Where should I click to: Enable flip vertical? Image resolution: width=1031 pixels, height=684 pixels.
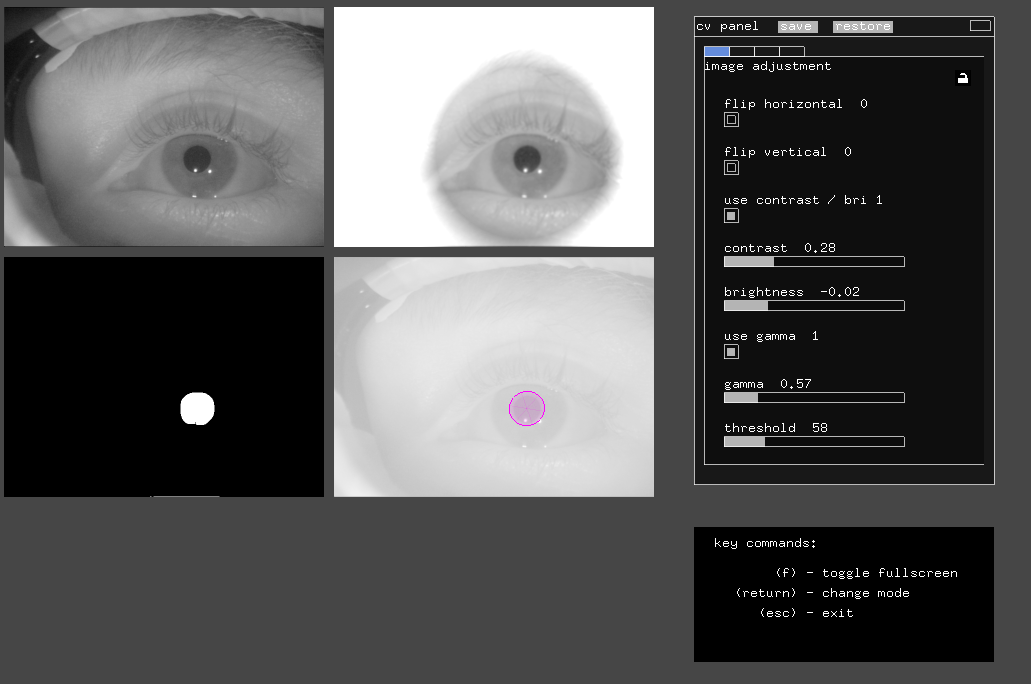coord(731,167)
